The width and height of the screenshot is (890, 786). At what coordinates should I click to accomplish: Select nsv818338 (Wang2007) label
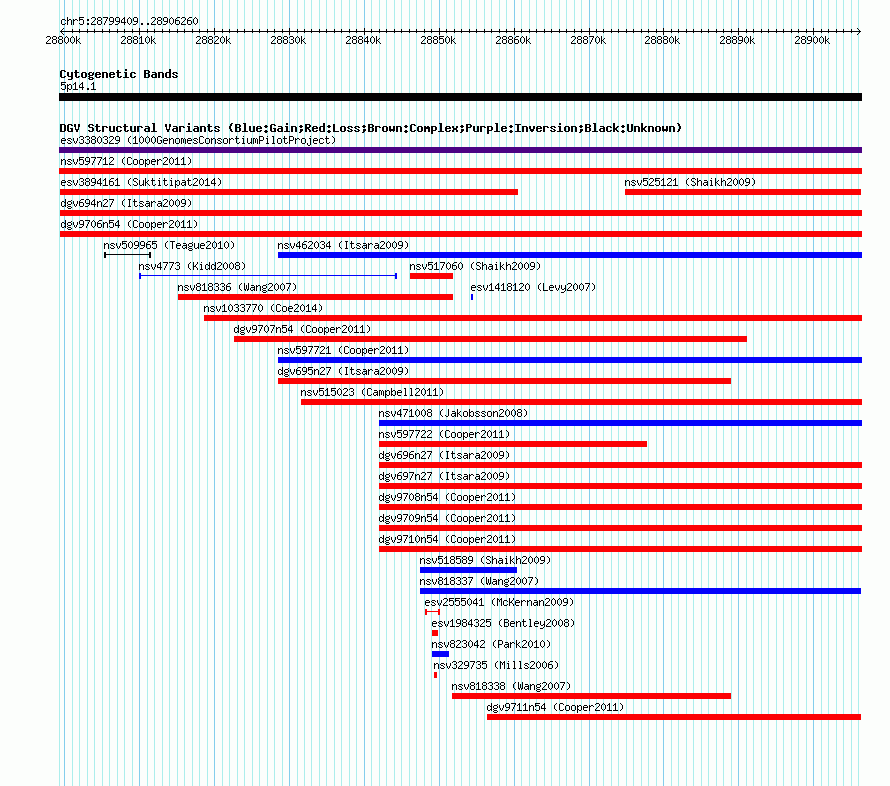(511, 686)
